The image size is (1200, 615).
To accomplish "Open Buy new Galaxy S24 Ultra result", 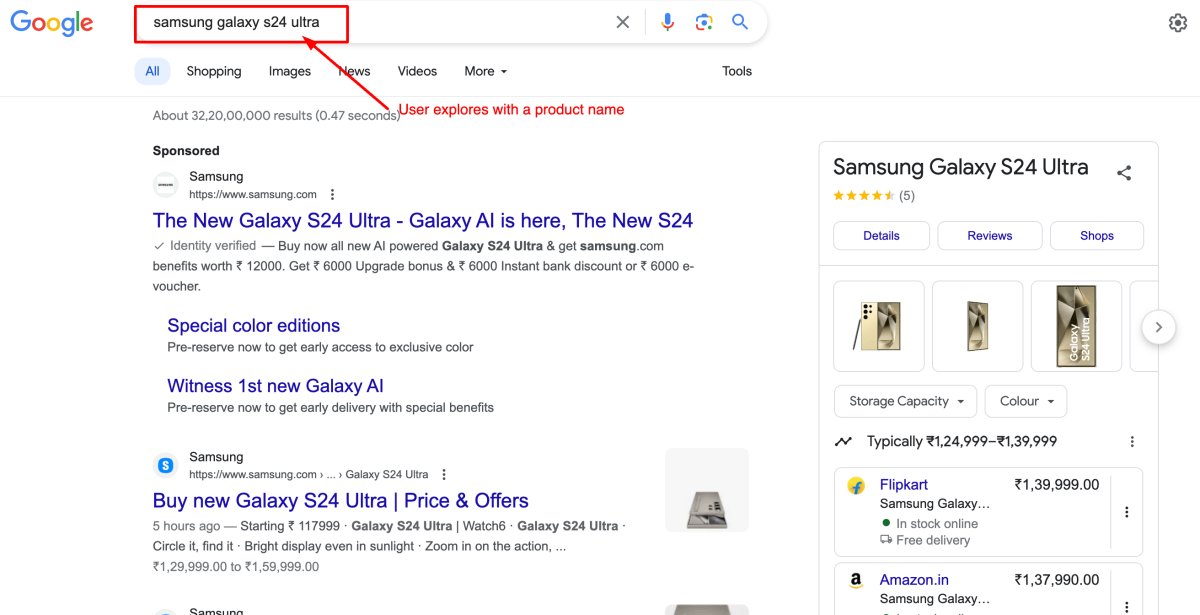I will coord(340,500).
